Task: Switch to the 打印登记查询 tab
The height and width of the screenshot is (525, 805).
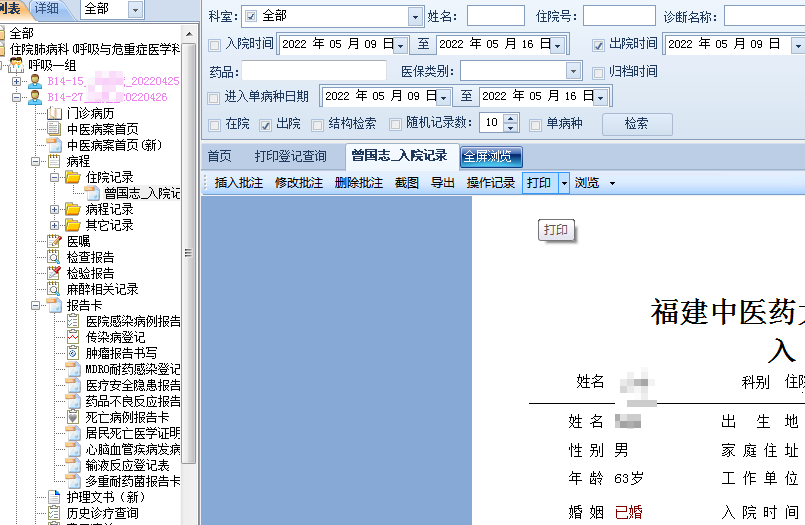Action: [x=291, y=156]
